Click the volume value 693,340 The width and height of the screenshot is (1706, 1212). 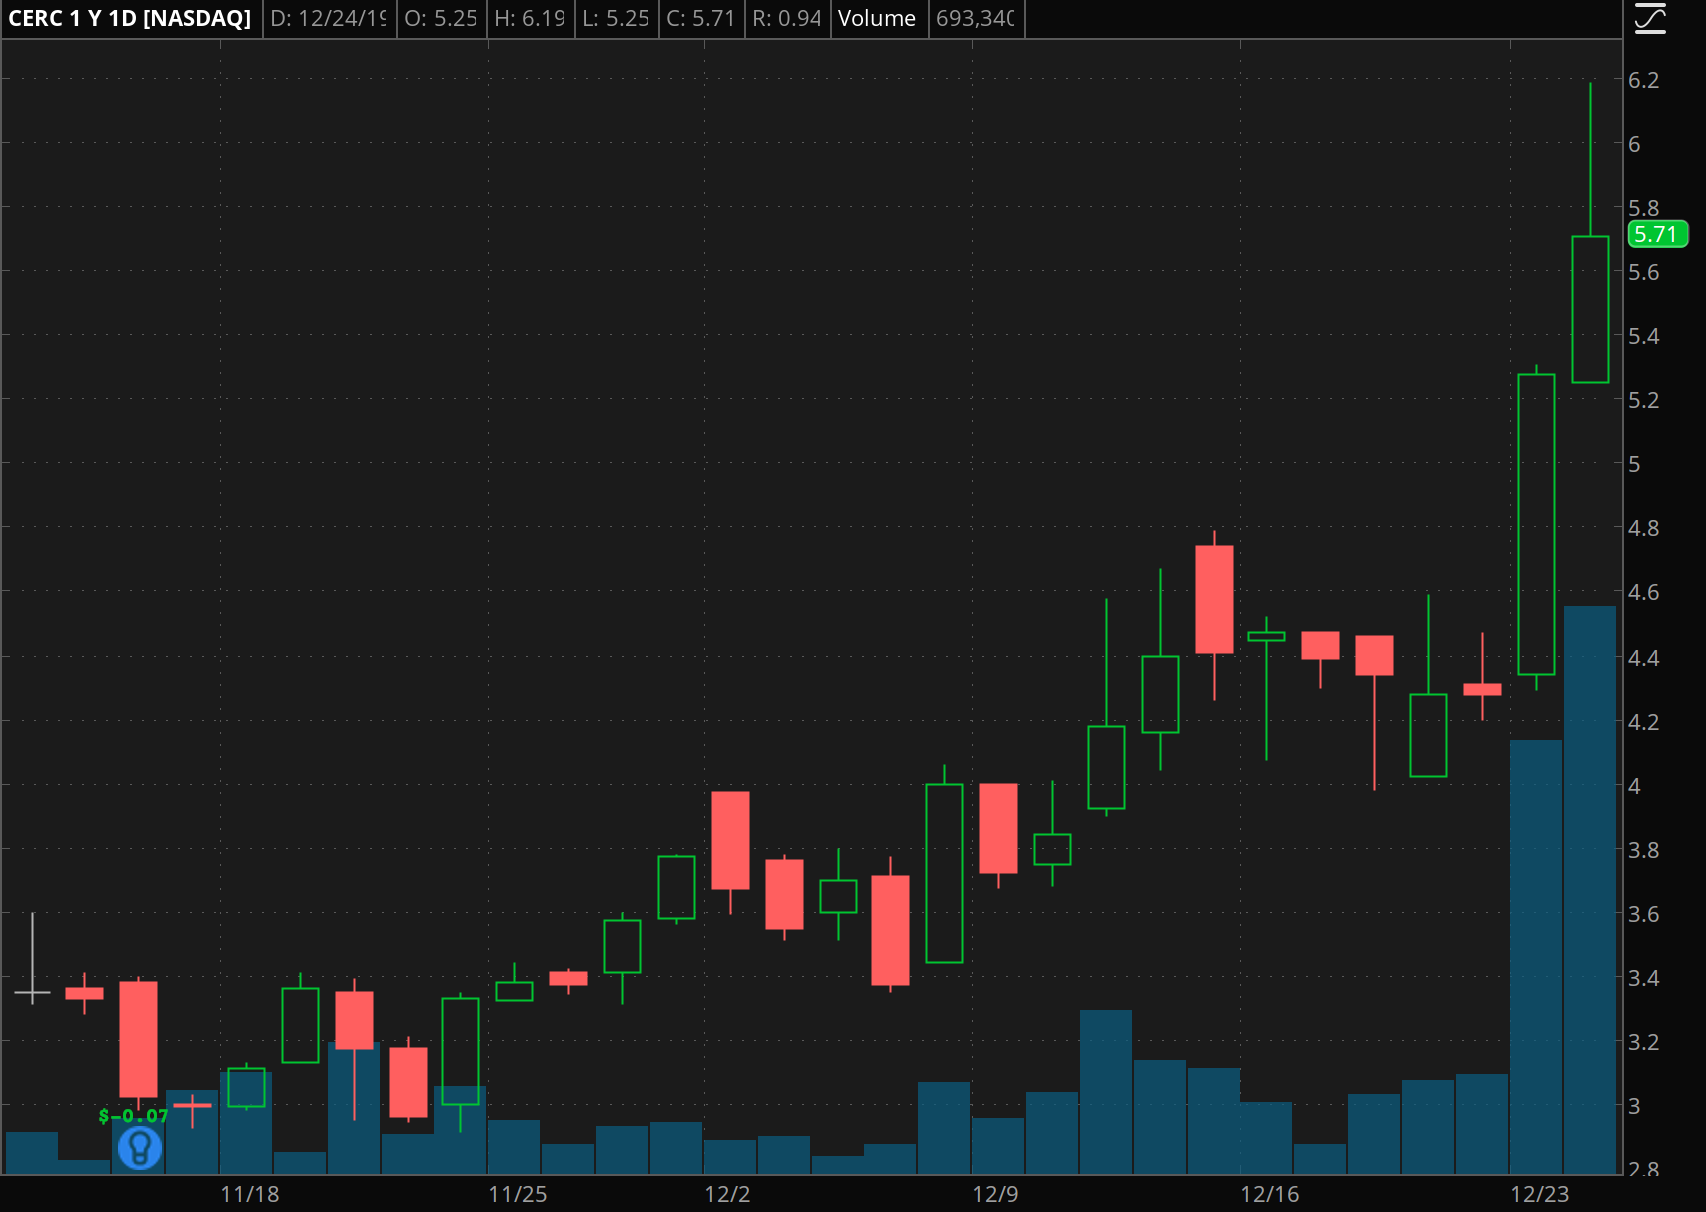click(975, 19)
